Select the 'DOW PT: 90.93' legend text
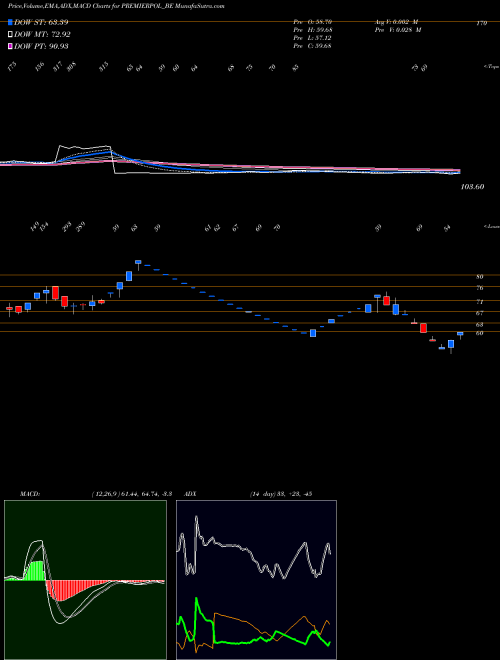500x660 pixels. [41, 46]
